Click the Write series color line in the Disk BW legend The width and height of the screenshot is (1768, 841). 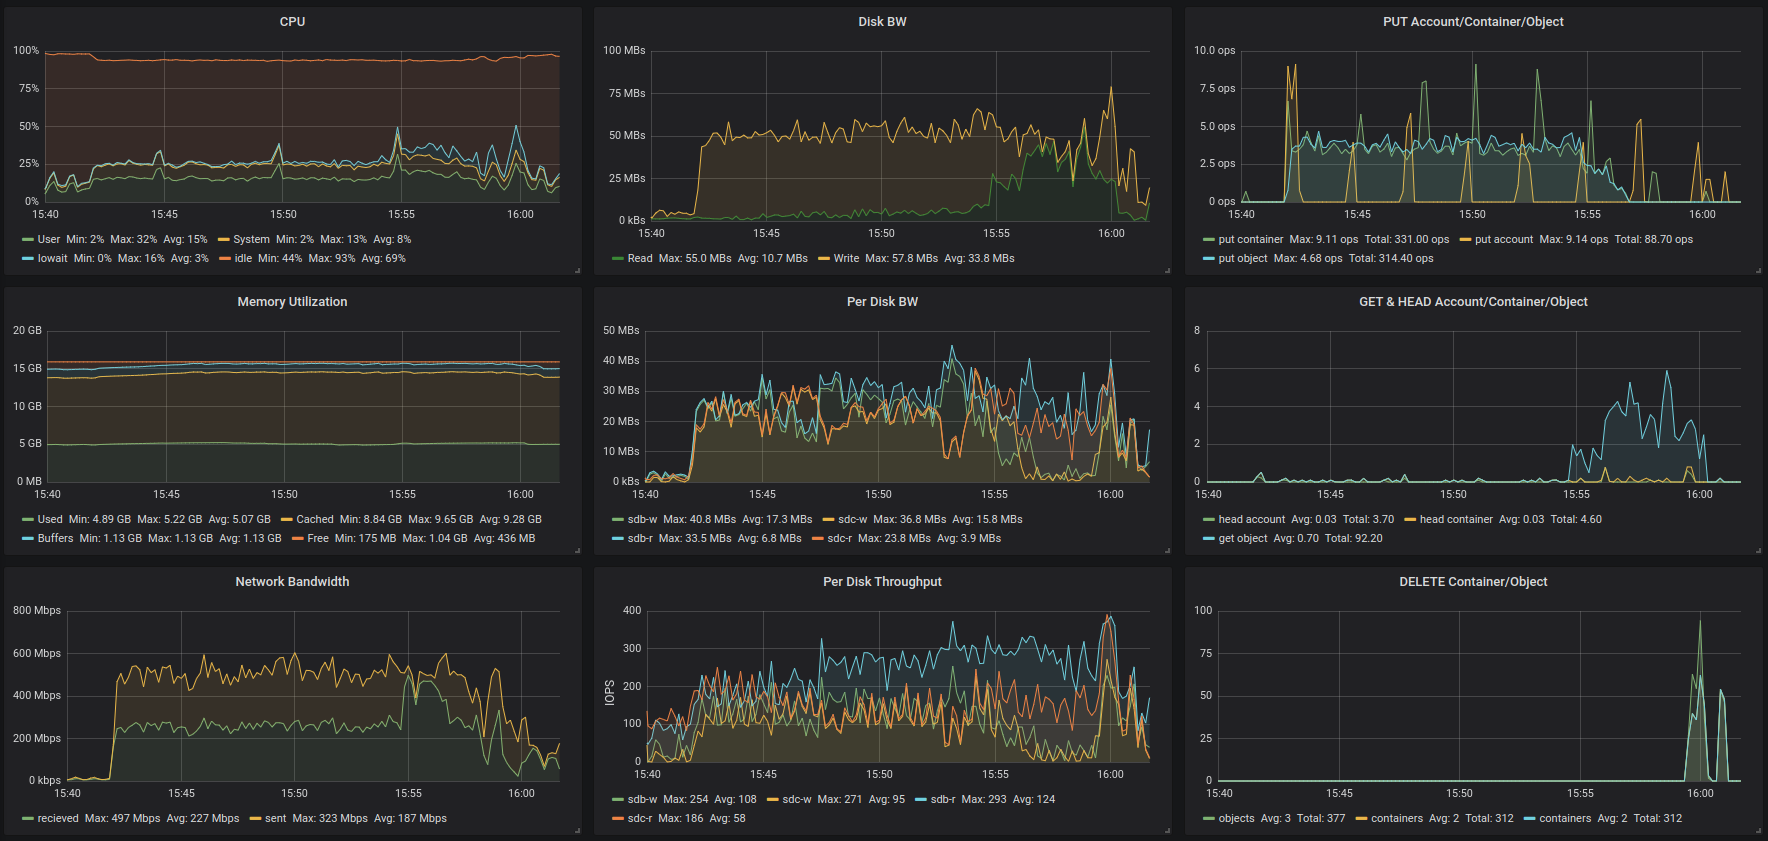824,258
